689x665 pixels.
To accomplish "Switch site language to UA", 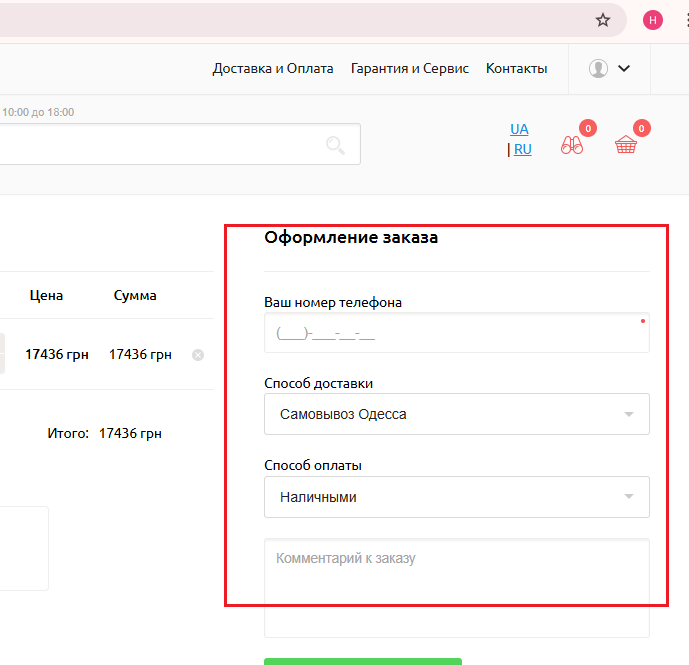I will click(x=519, y=129).
